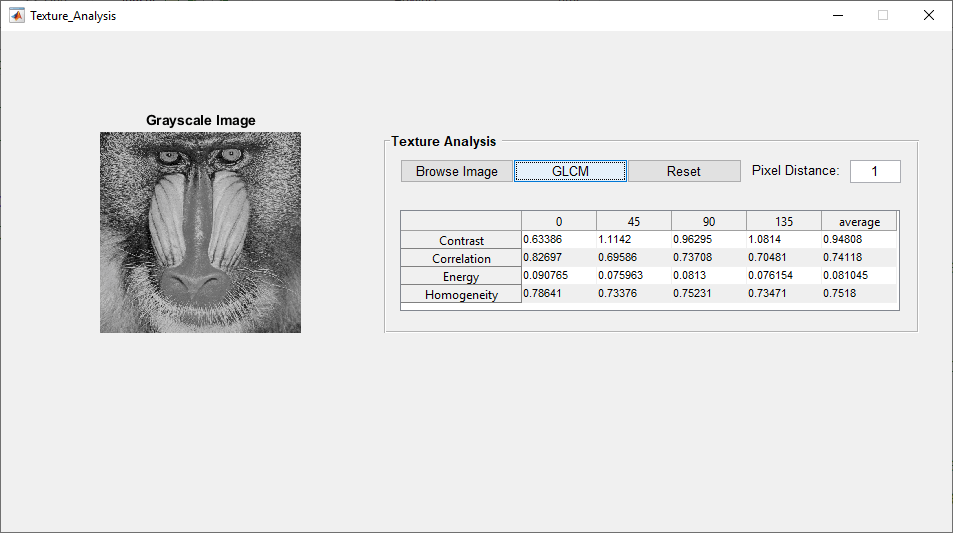Viewport: 953px width, 533px height.
Task: Click the 0 degree column header
Action: [x=558, y=221]
